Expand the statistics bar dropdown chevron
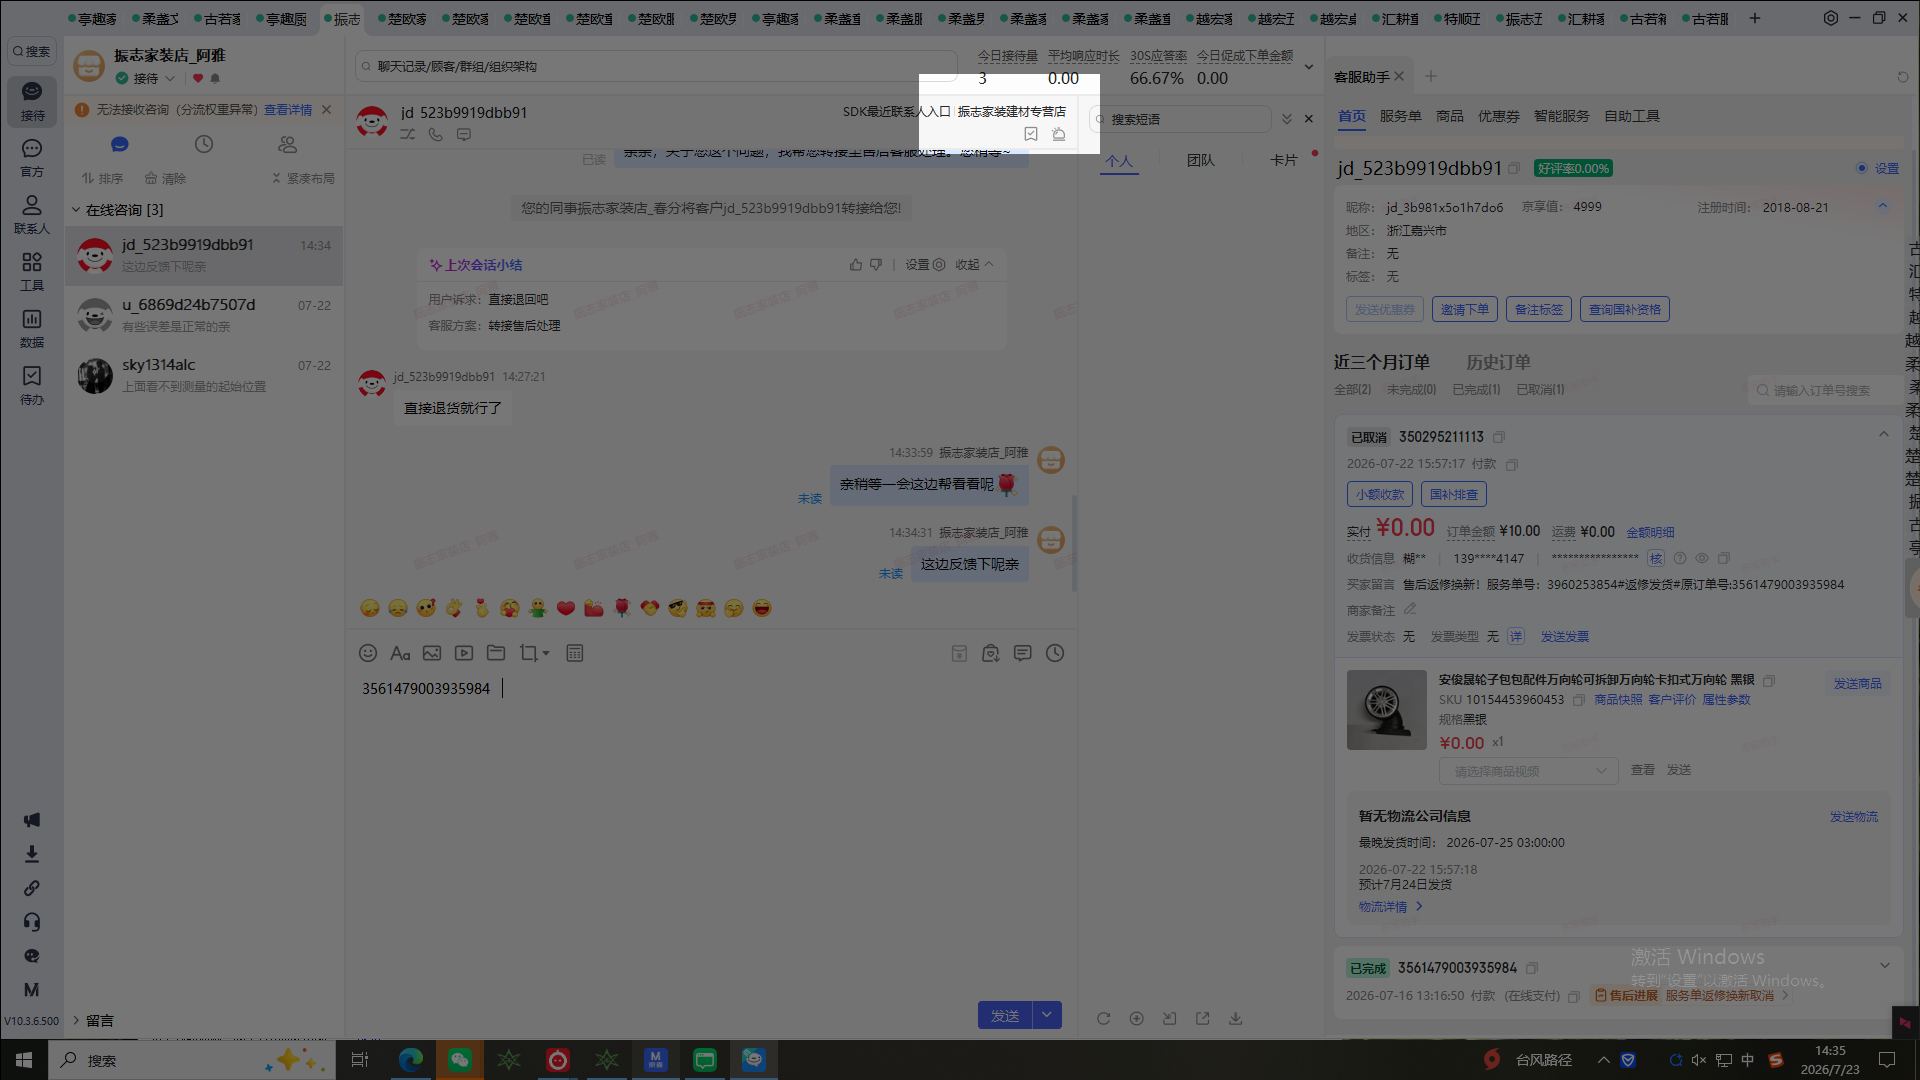Screen dimensions: 1920x1080 click(1309, 67)
